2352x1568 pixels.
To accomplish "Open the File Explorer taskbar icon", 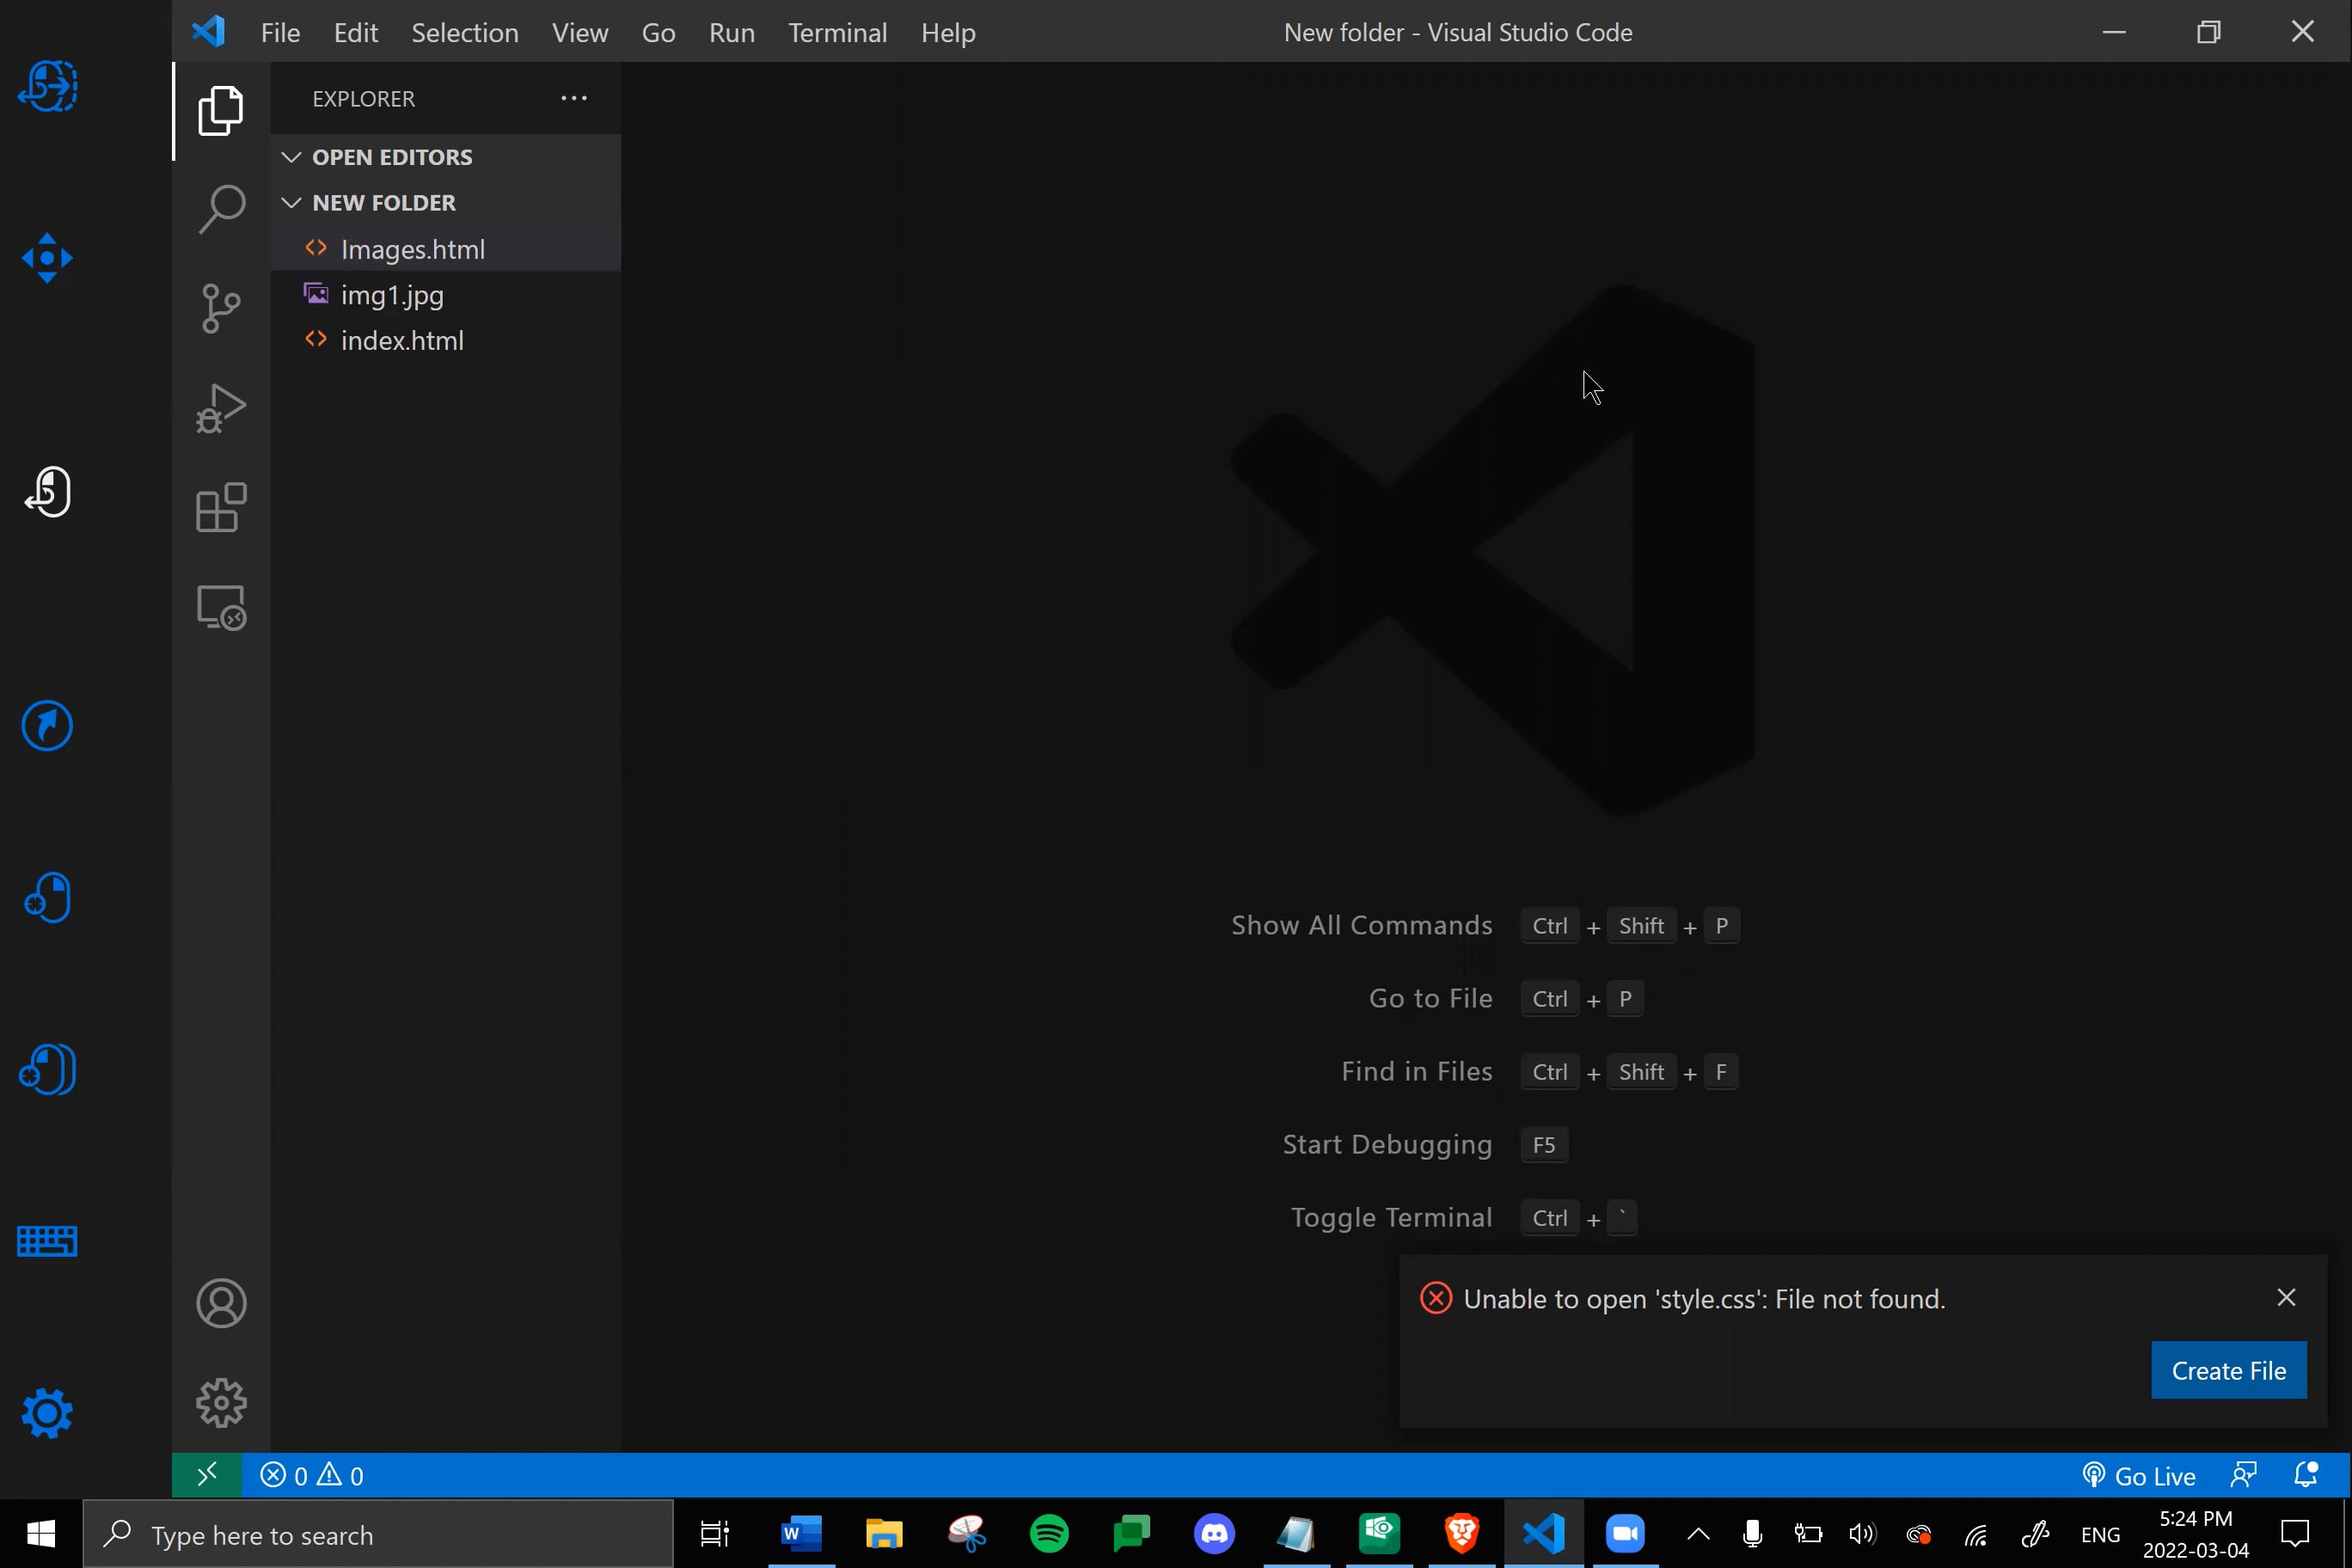I will click(x=884, y=1534).
